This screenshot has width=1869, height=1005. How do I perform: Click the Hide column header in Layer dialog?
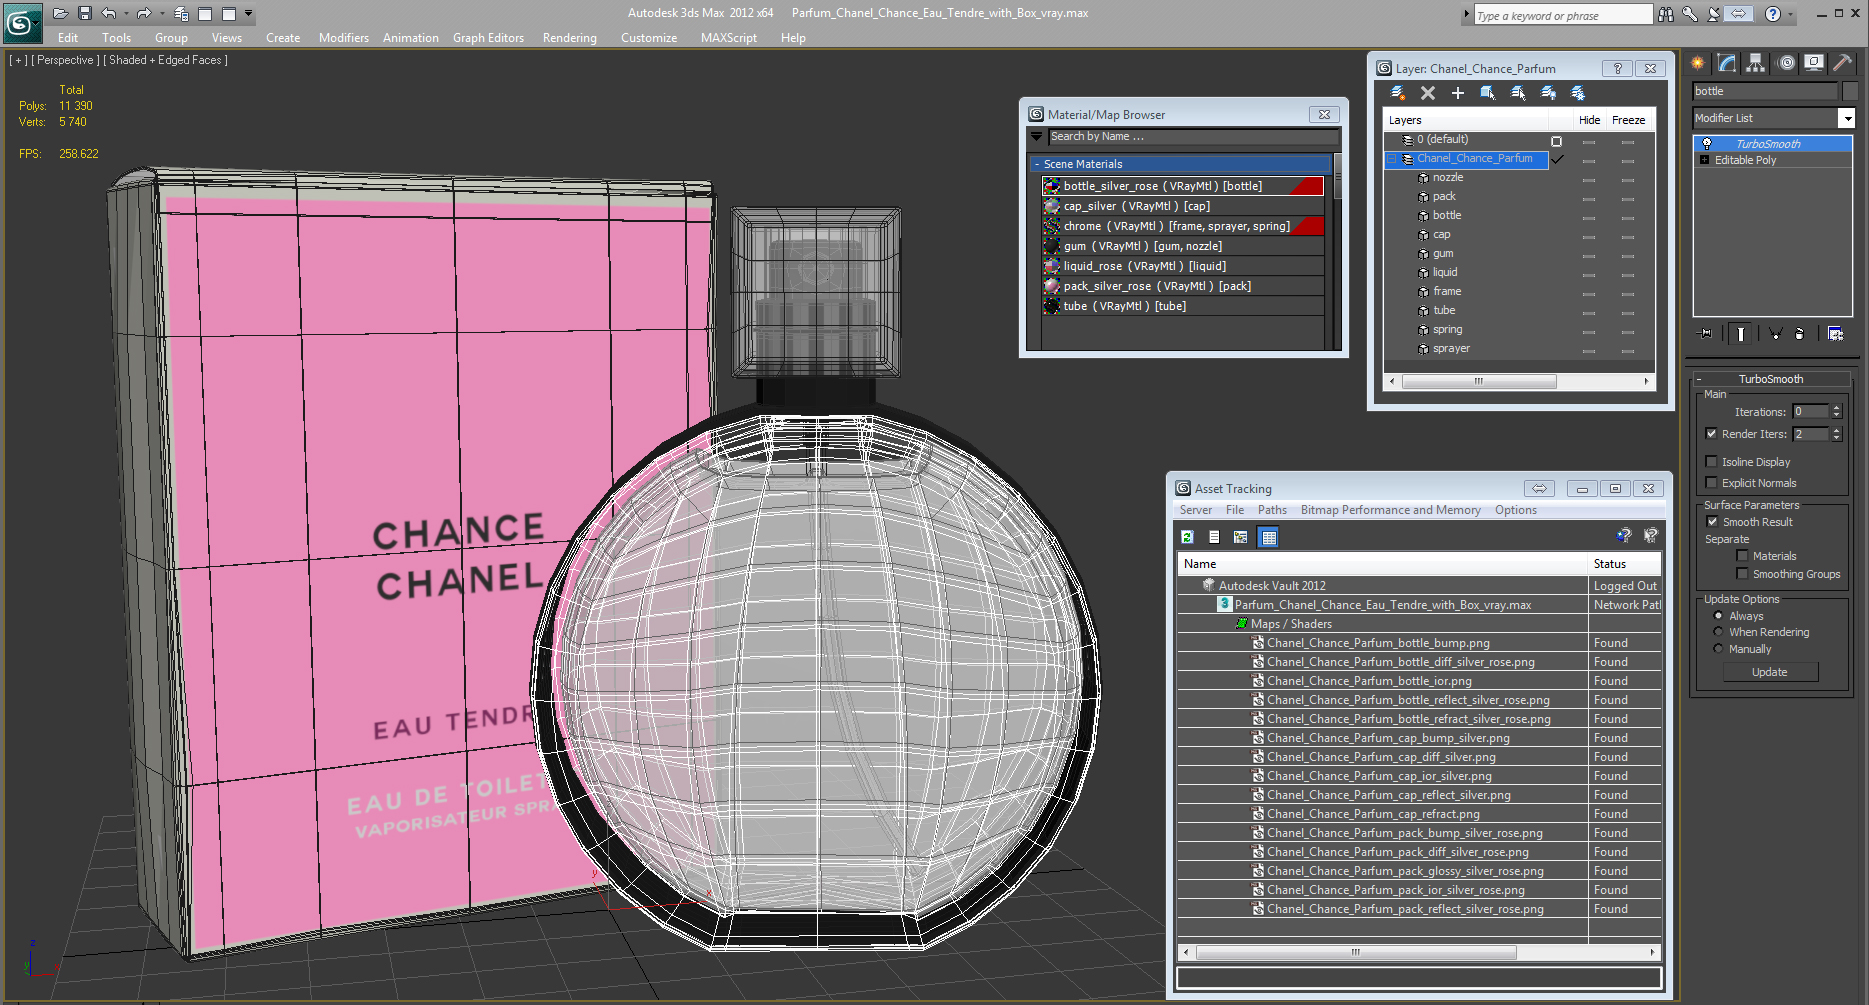[x=1589, y=120]
